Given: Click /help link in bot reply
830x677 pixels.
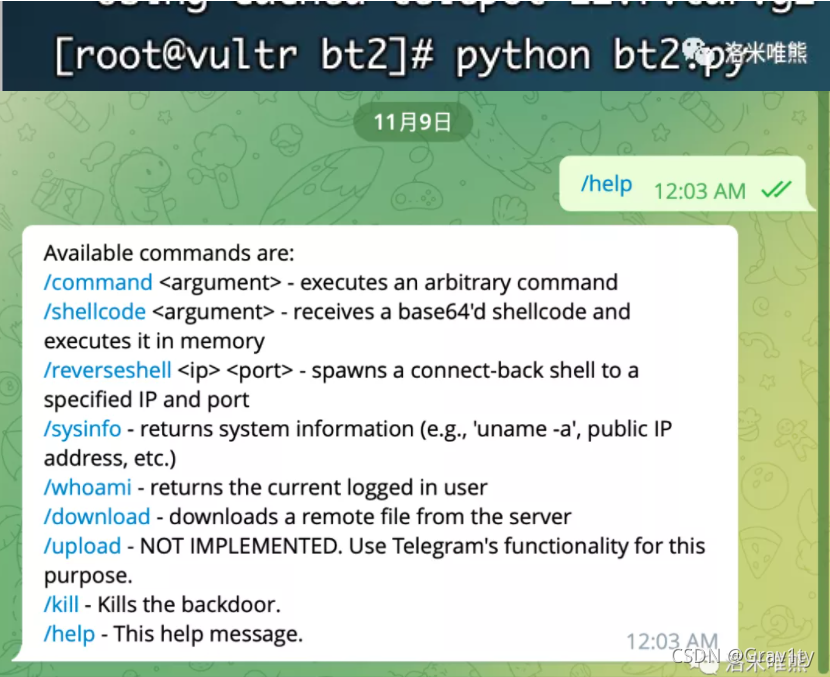Looking at the screenshot, I should (x=69, y=634).
